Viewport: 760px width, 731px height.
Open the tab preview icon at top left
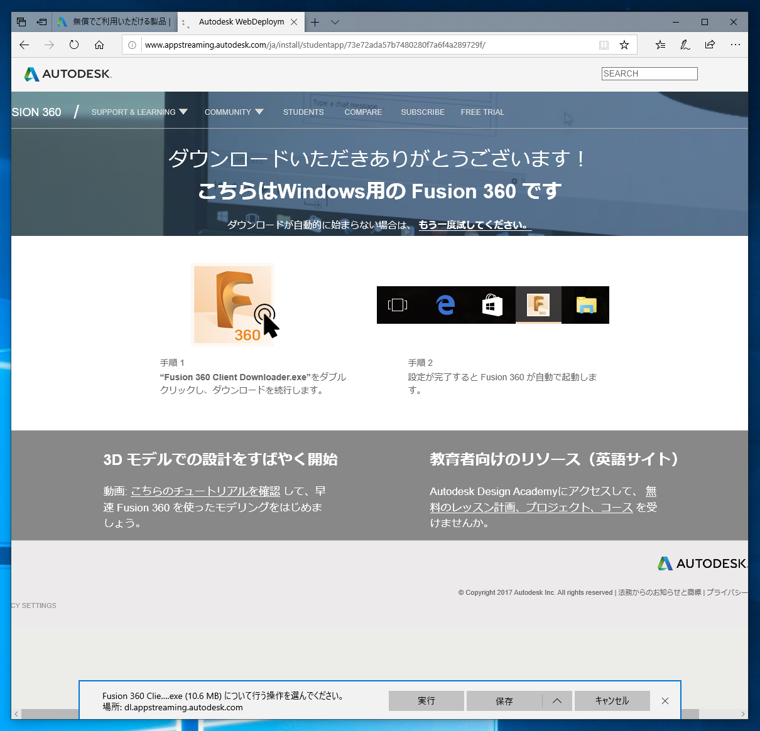pyautogui.click(x=21, y=22)
